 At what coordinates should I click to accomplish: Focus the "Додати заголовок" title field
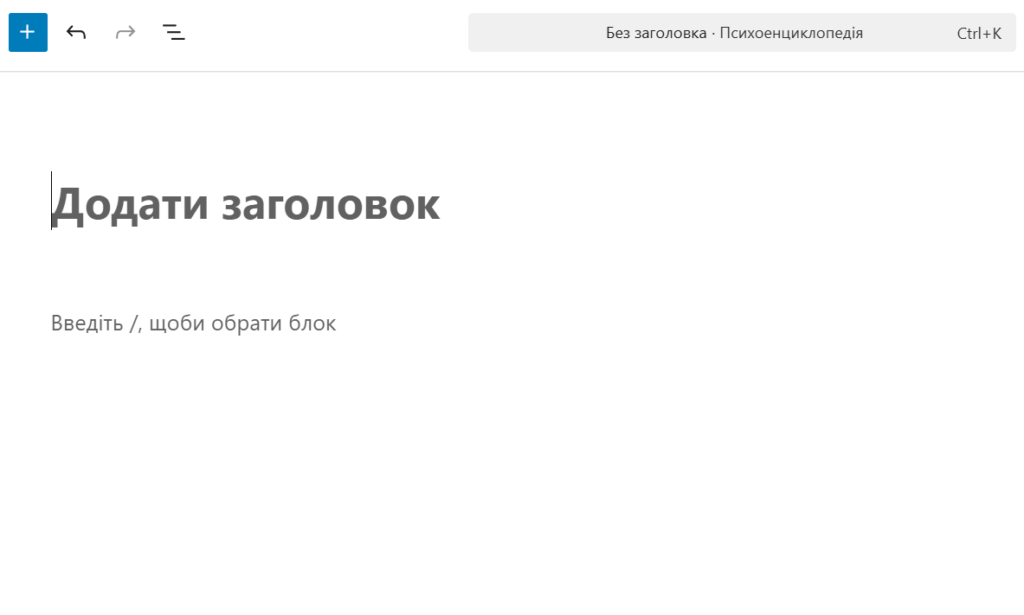click(245, 204)
